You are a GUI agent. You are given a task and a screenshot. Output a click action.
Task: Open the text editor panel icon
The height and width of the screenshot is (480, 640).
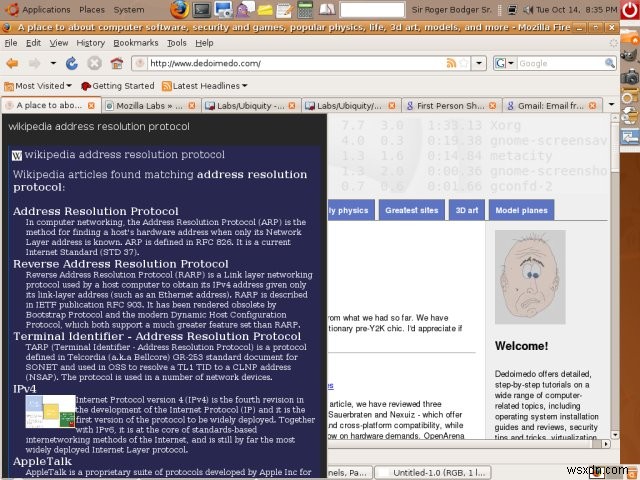pos(284,10)
